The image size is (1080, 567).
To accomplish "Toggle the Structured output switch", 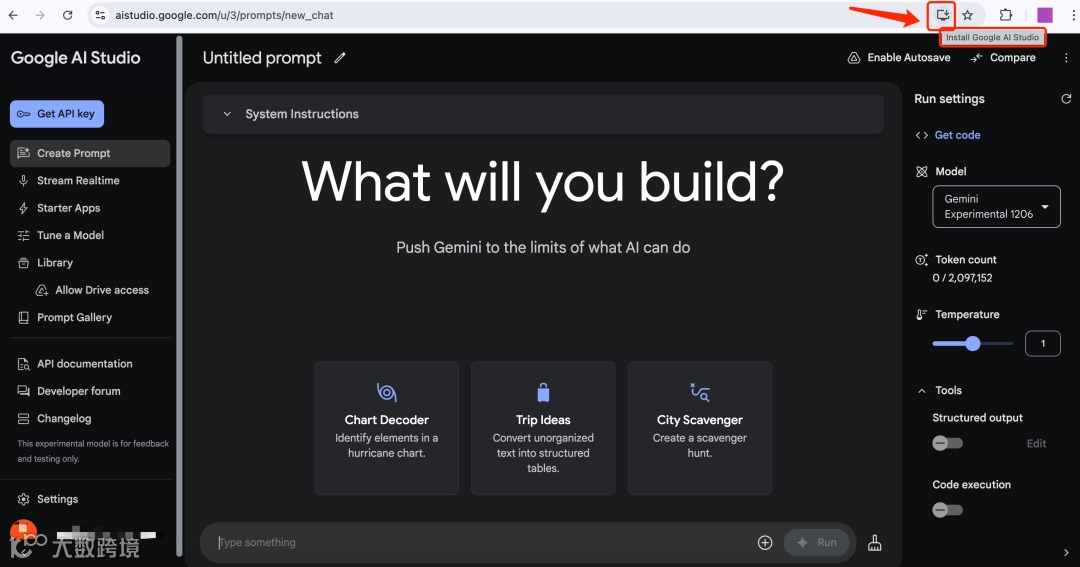I will point(947,444).
